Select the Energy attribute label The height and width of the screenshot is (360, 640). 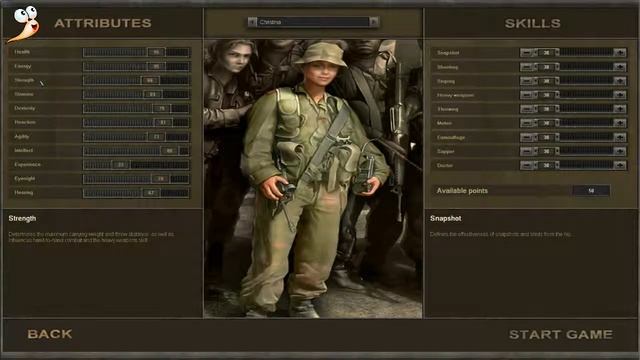(x=22, y=66)
